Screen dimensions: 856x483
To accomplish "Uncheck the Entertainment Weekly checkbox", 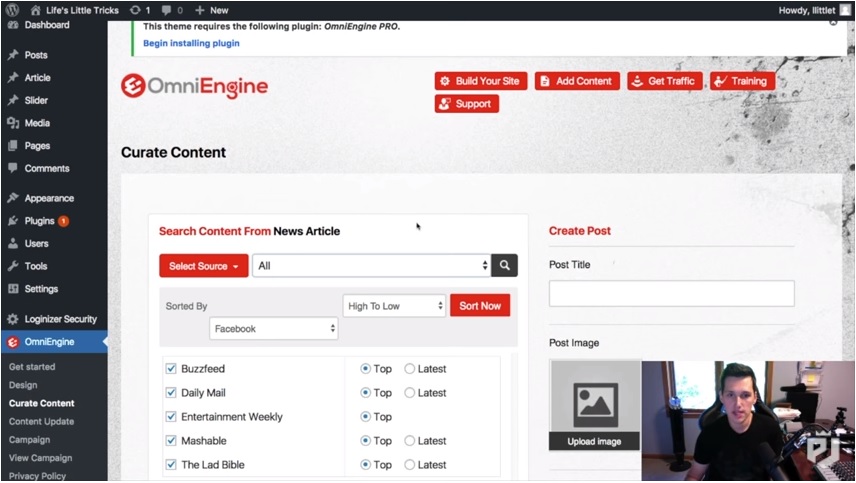I will pyautogui.click(x=171, y=416).
